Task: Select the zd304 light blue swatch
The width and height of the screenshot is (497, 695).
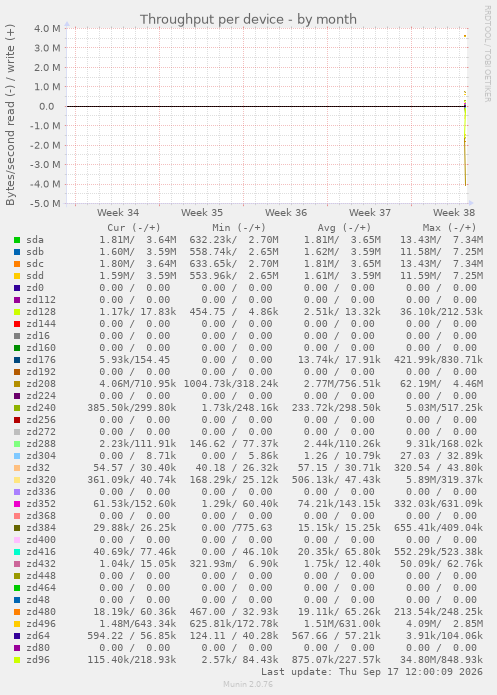Action: (x=17, y=456)
